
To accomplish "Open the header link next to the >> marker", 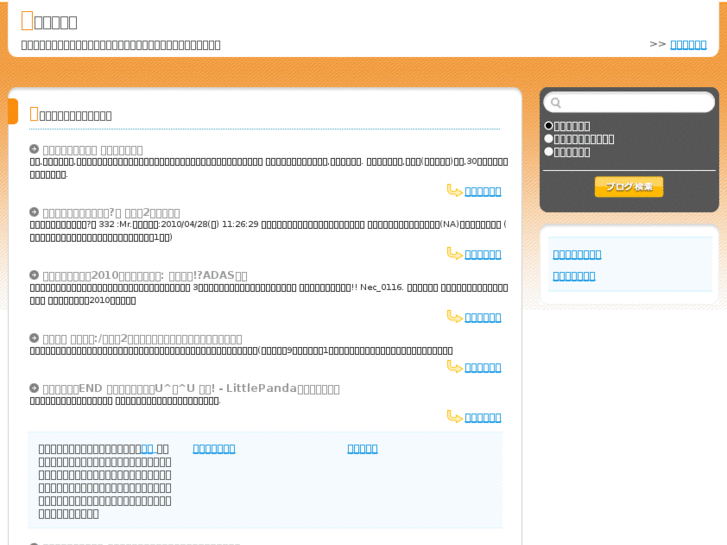I will tap(688, 45).
